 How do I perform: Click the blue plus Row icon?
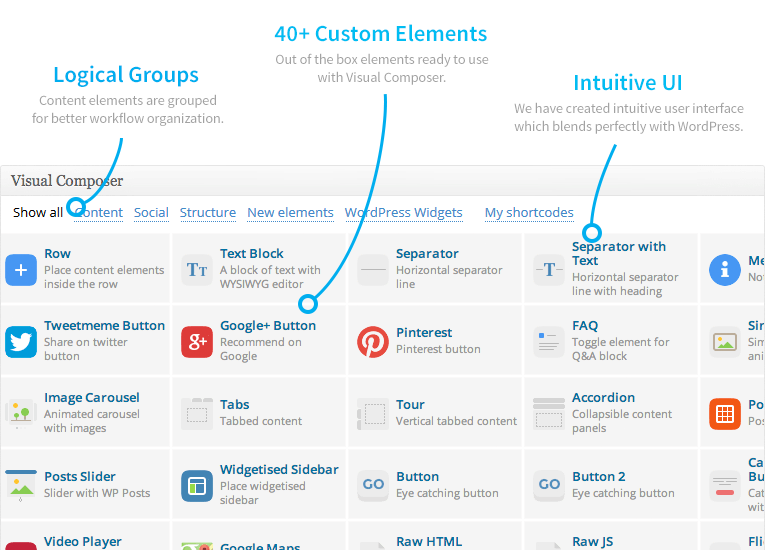(21, 270)
